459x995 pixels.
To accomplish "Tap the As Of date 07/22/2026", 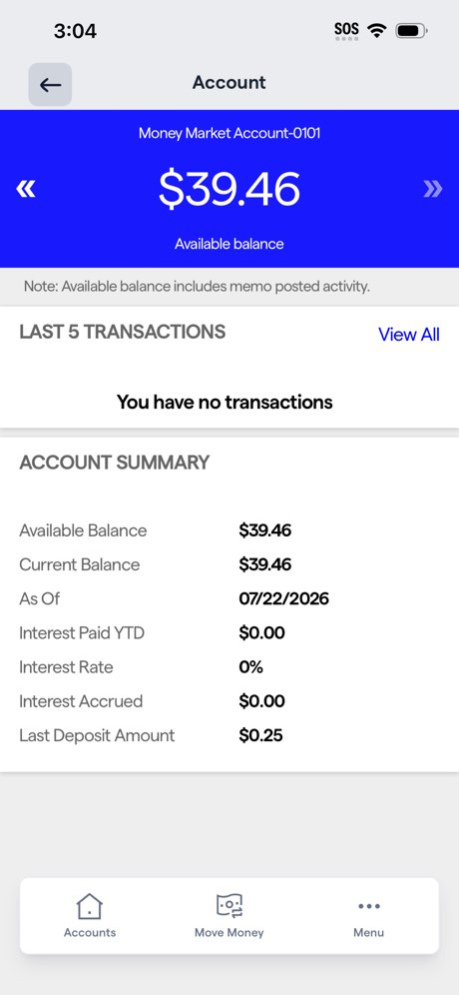I will pyautogui.click(x=284, y=598).
